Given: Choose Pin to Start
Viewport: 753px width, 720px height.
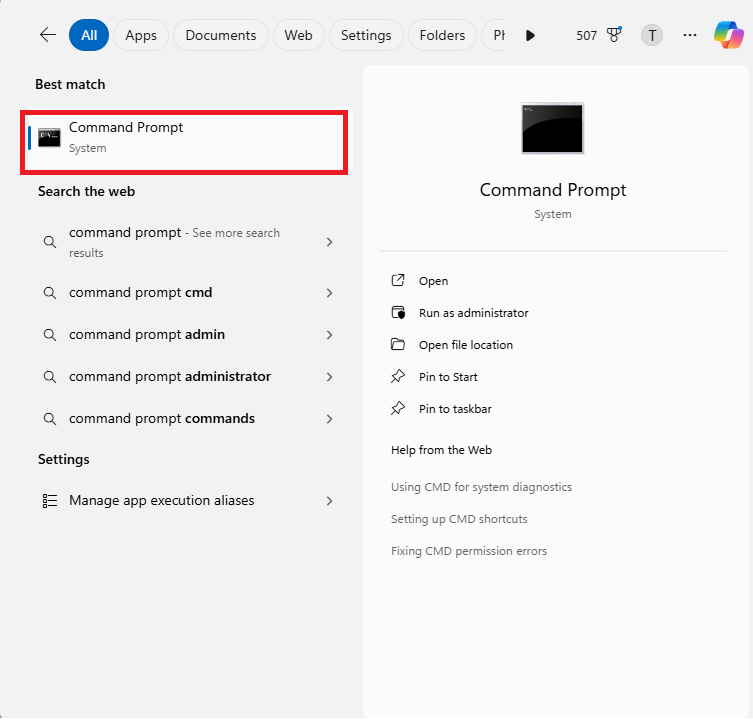Looking at the screenshot, I should [448, 377].
